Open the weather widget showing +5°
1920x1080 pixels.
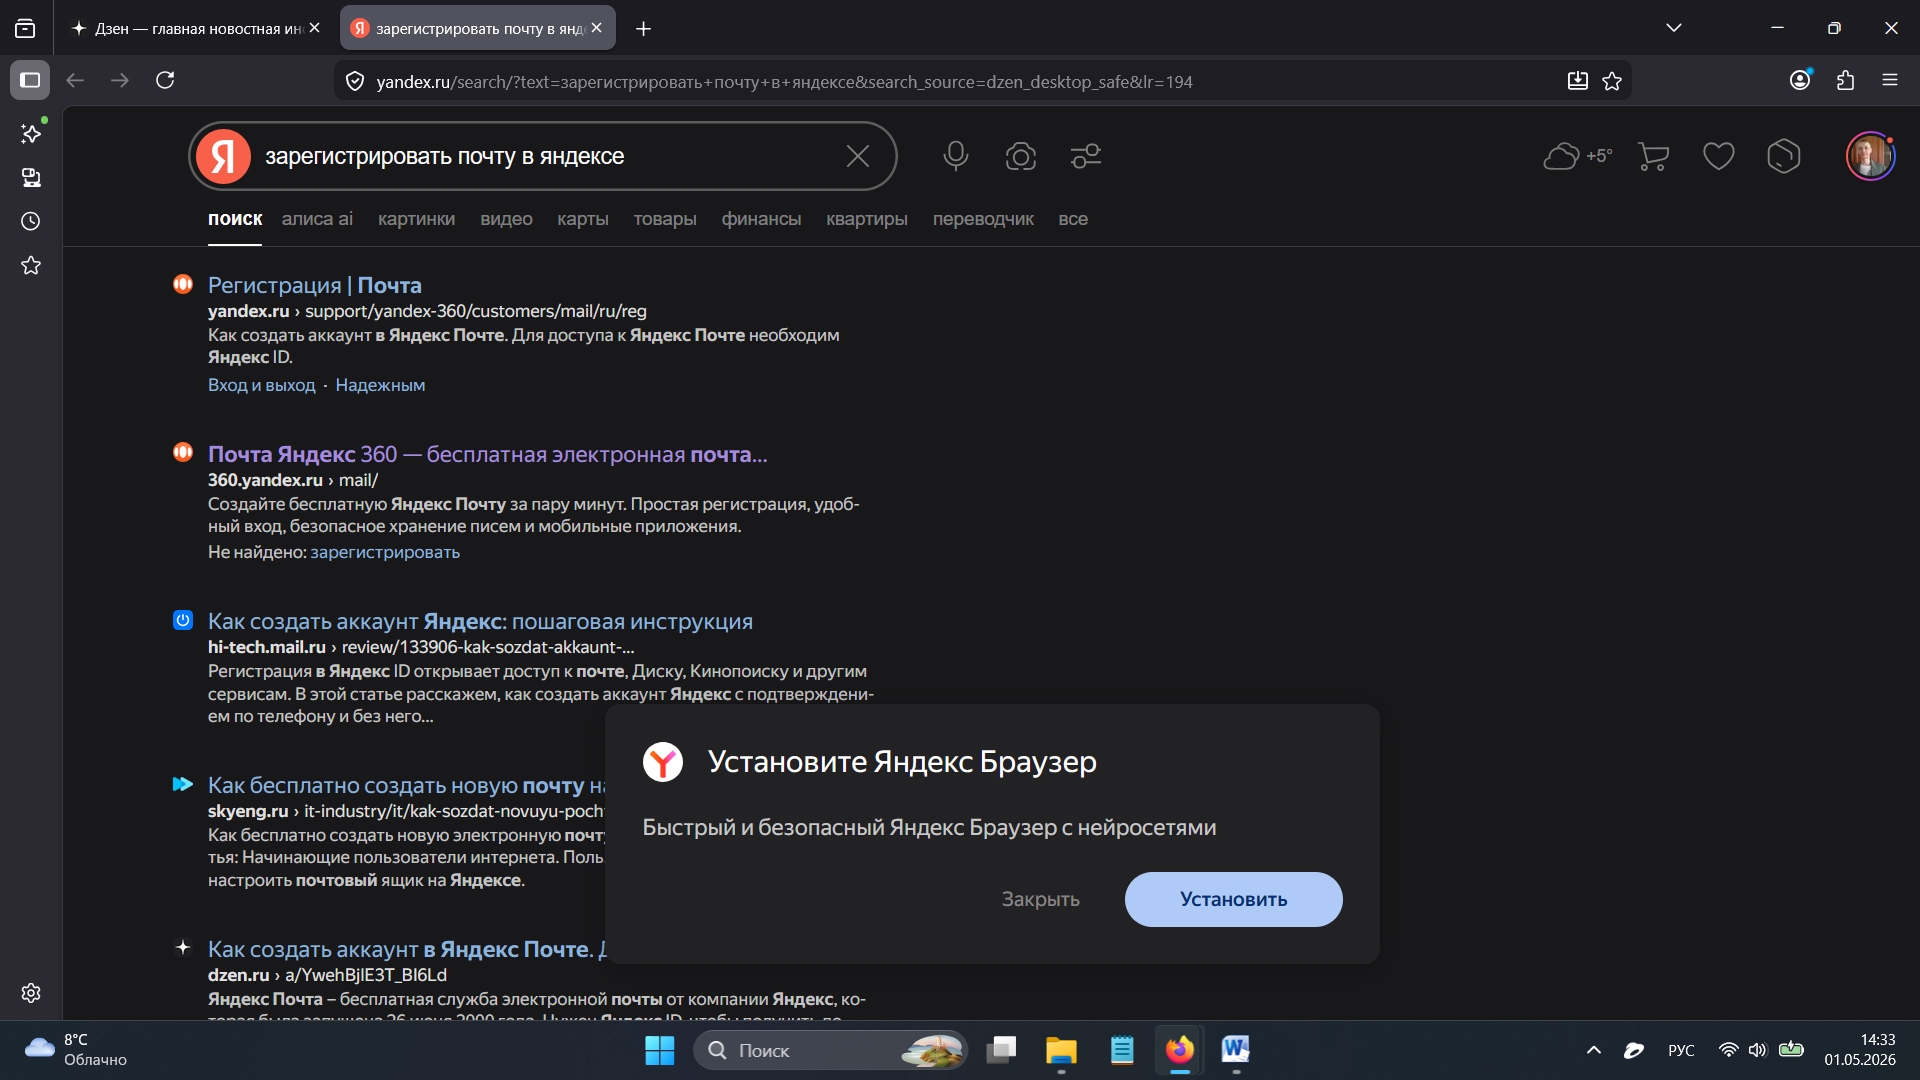pos(1578,156)
